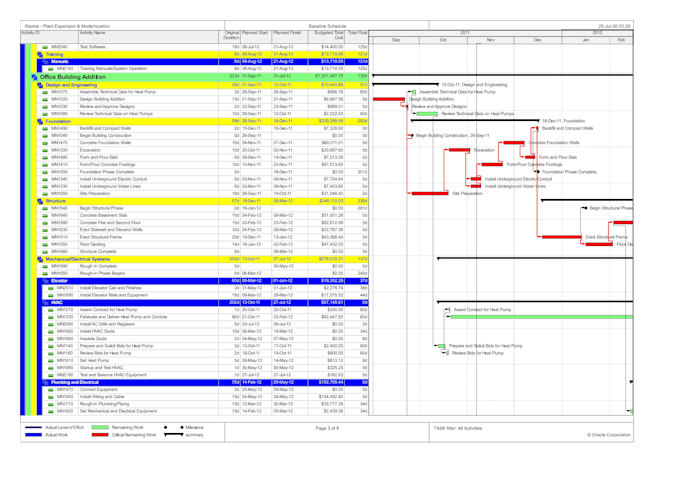Click activity icon for Award Contract for Heat Pump
This screenshot has height=481, width=680.
(51, 310)
